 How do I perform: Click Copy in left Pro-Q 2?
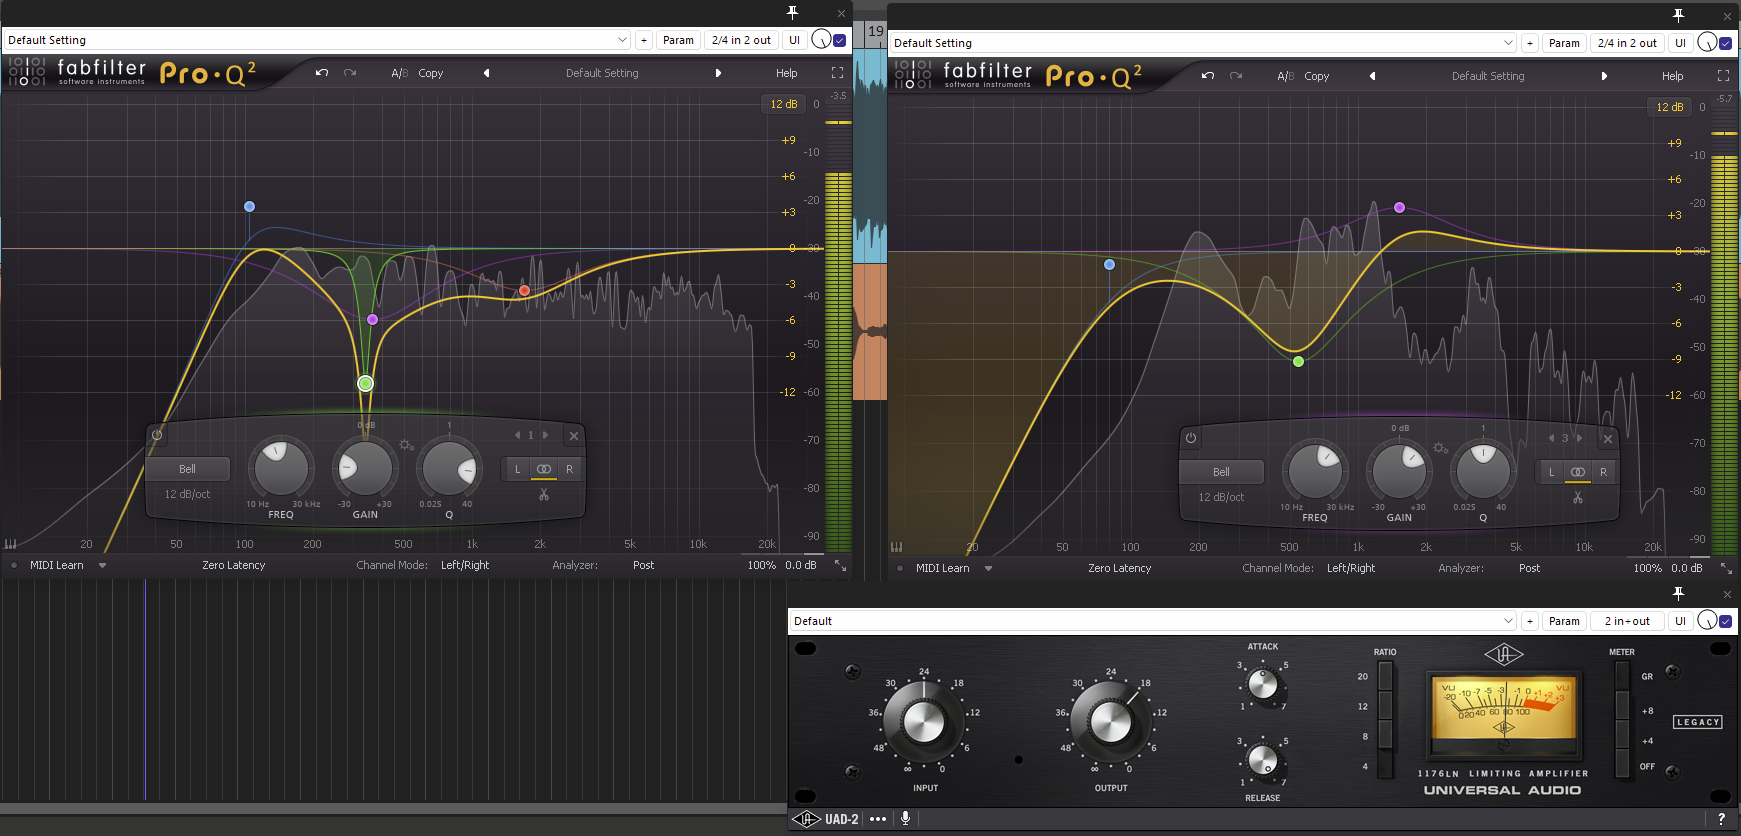431,73
